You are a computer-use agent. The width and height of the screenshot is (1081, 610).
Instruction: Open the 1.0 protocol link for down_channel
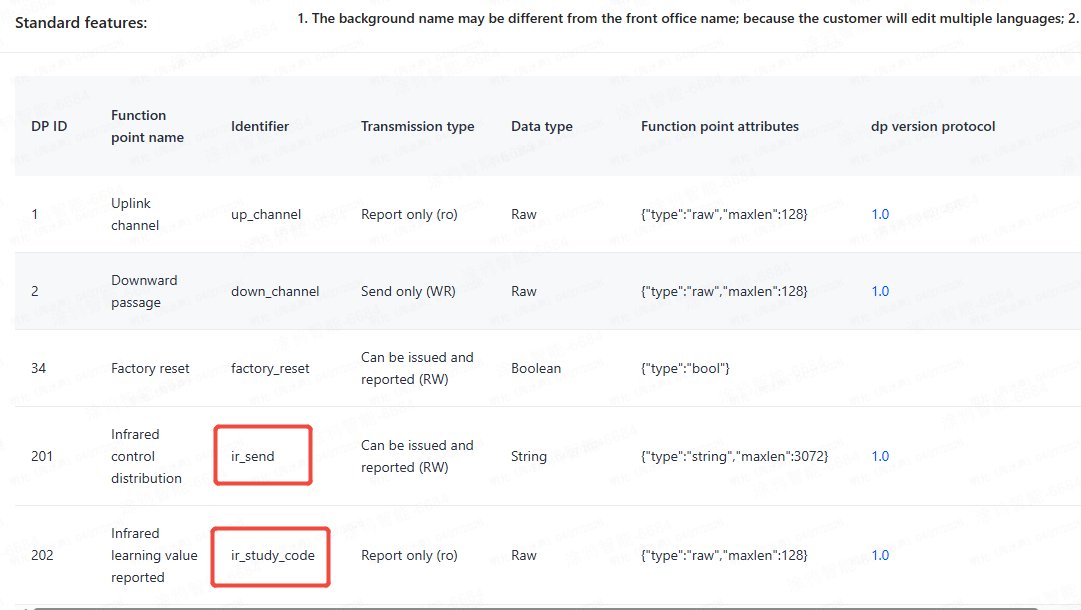pyautogui.click(x=880, y=291)
